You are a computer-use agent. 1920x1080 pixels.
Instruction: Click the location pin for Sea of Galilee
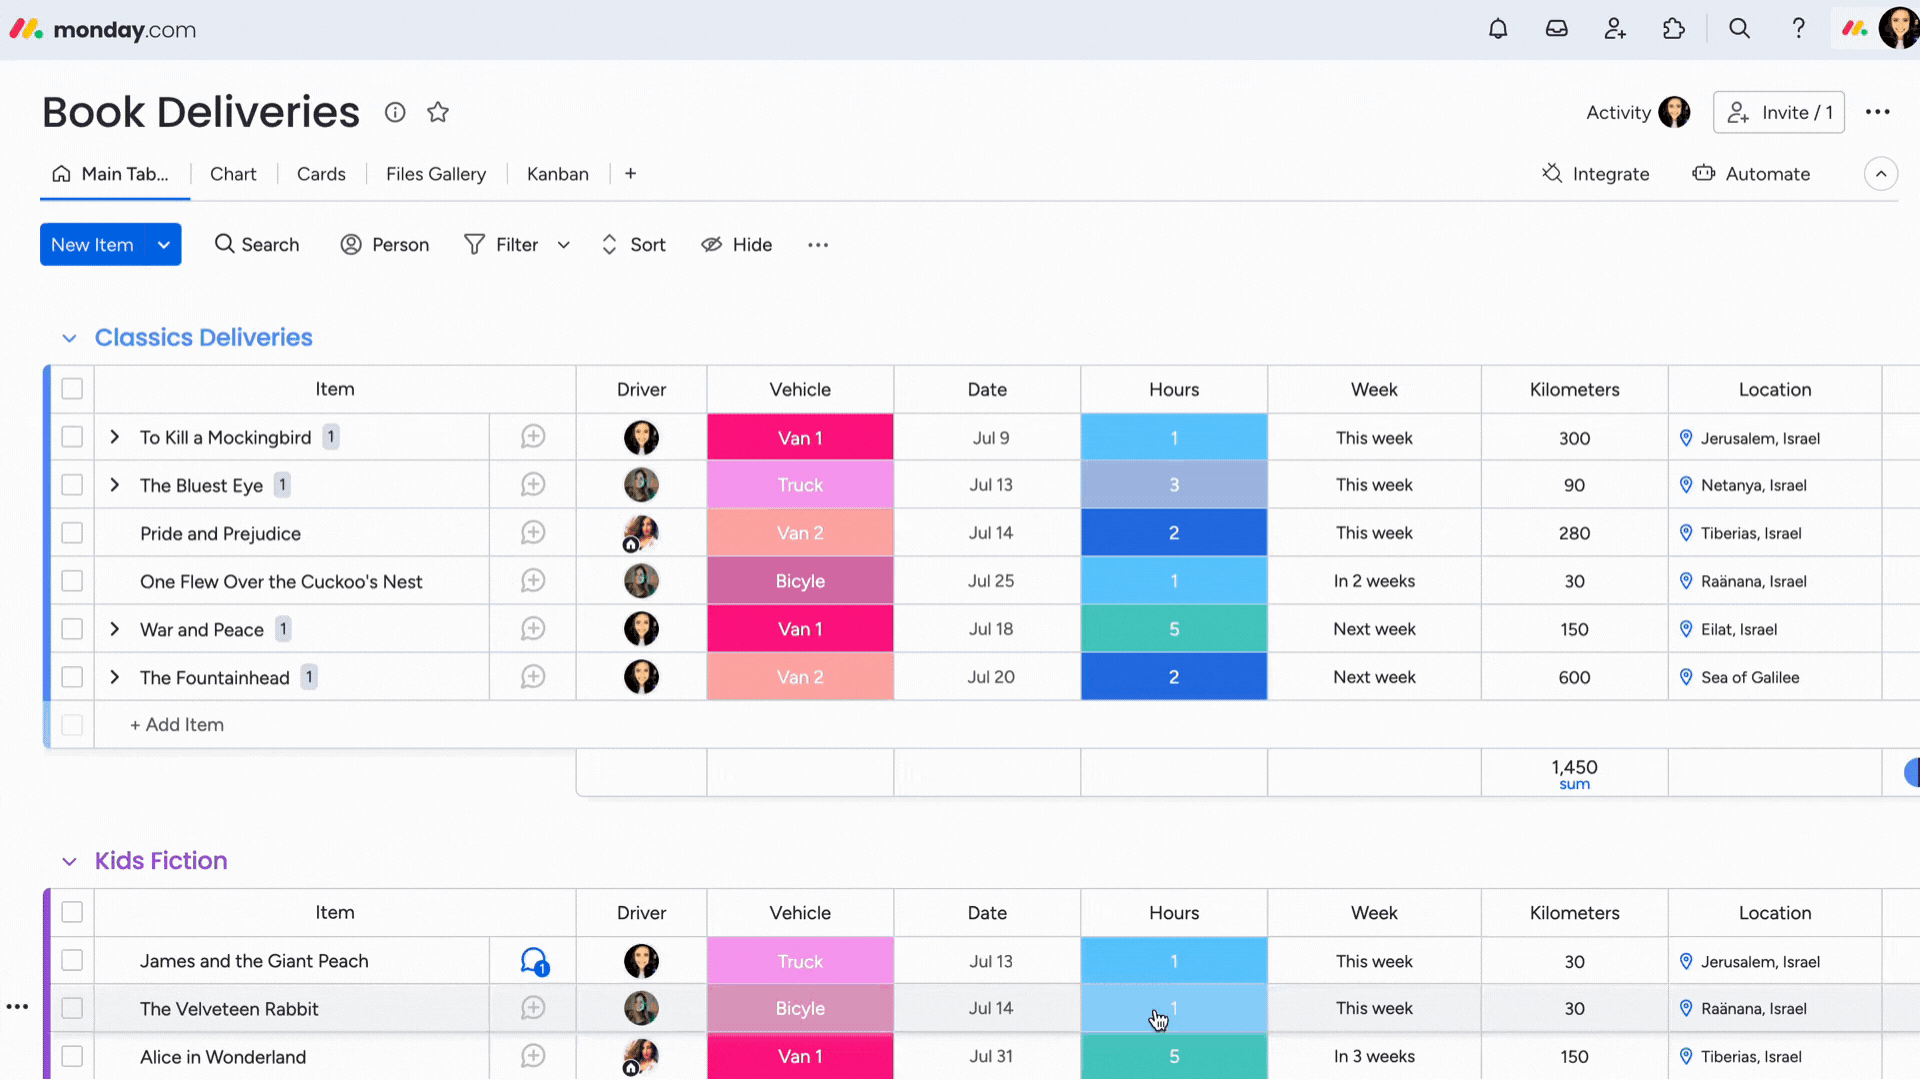[x=1689, y=676]
